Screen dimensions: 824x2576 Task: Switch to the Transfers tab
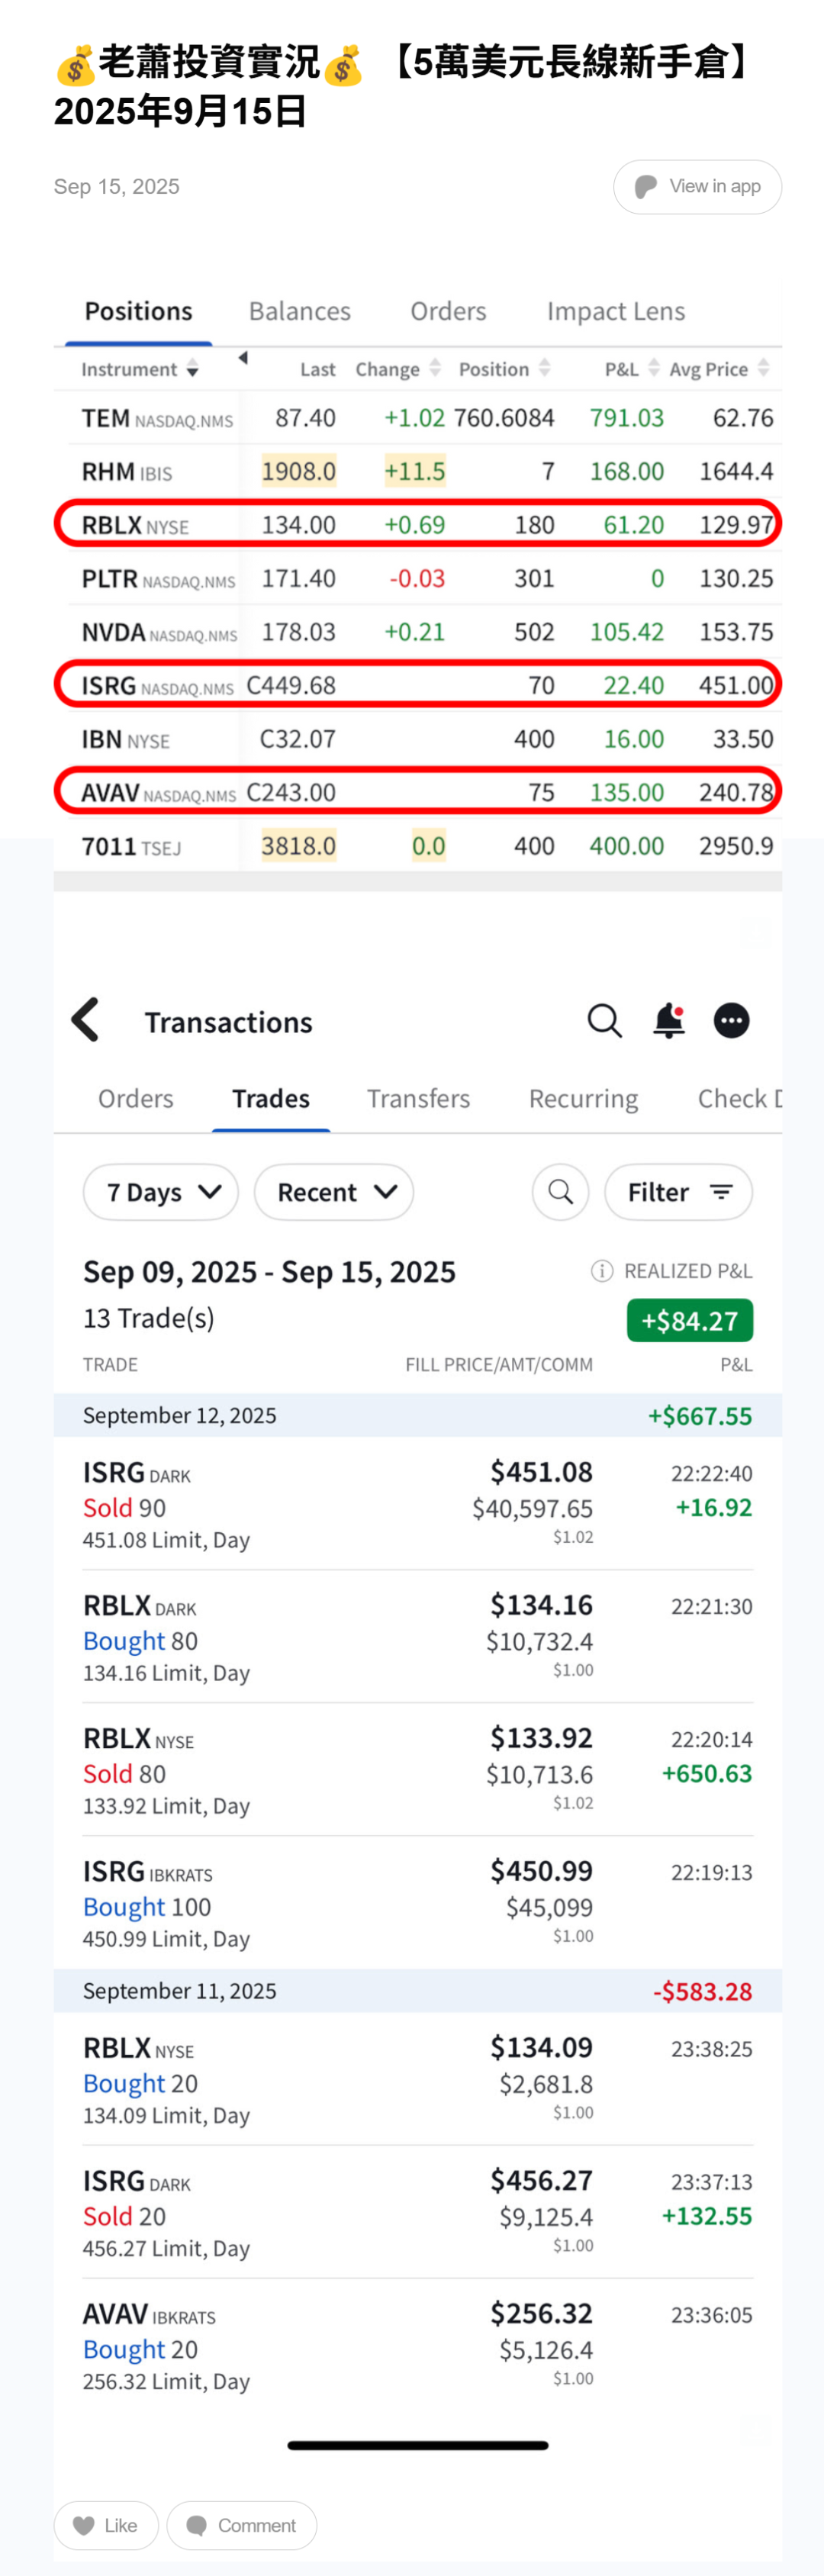tap(418, 1098)
